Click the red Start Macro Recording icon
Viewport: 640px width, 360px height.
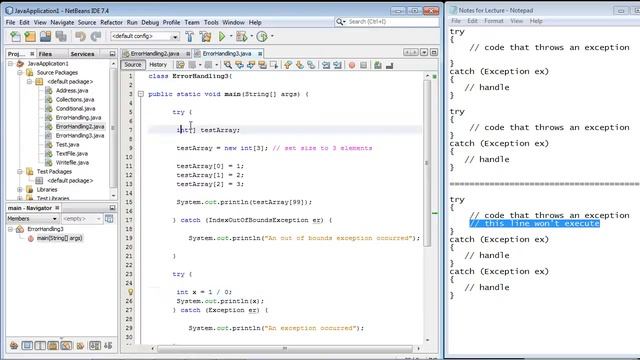coord(352,65)
